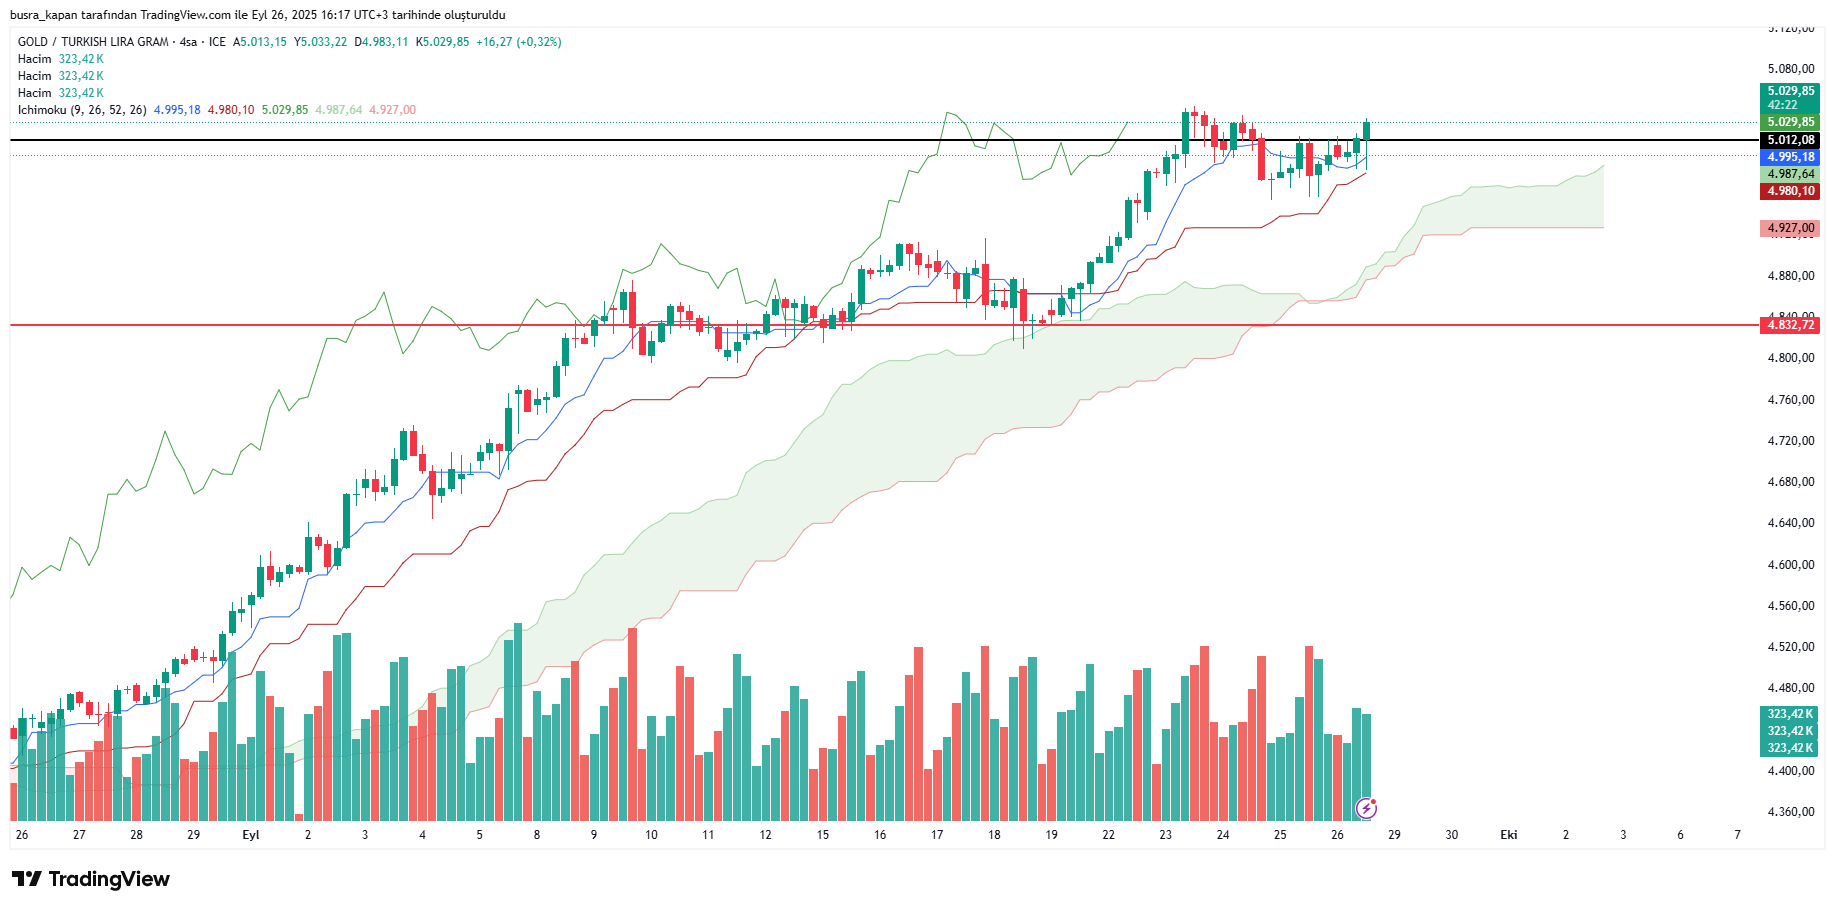Viewport: 1835px width, 909px height.
Task: Select the blue 4.995,18 price label
Action: pyautogui.click(x=1789, y=157)
